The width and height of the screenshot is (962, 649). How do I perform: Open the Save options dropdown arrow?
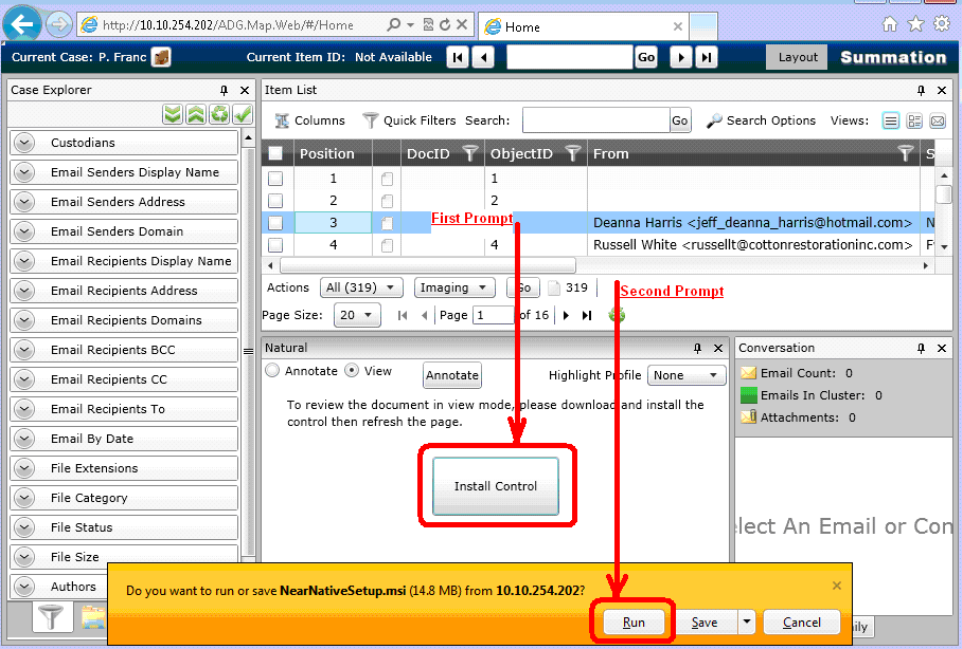point(747,621)
